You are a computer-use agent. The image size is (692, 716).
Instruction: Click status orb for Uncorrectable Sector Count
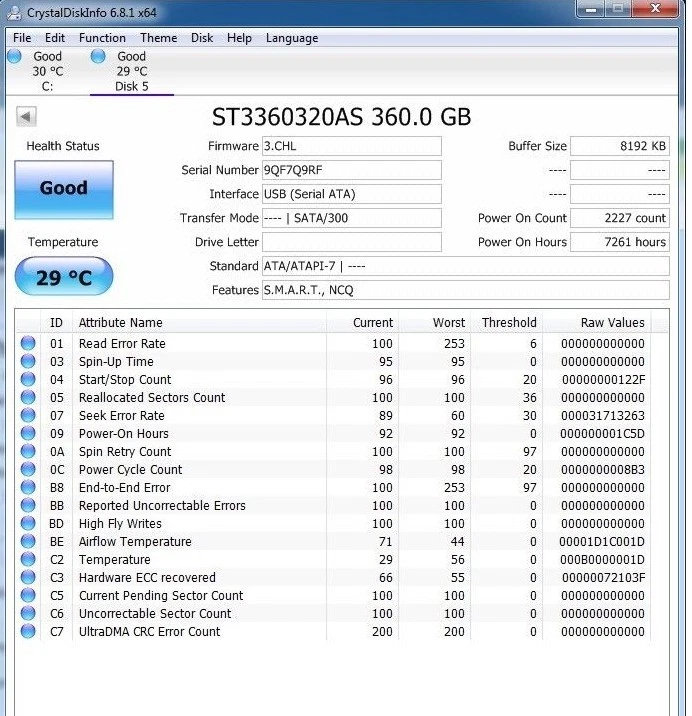(28, 613)
